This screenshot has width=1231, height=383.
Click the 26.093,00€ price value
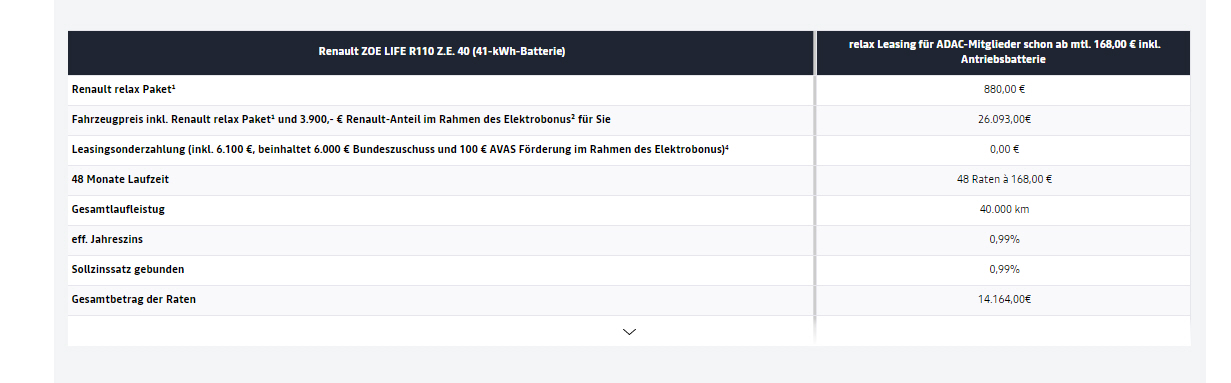point(1004,119)
